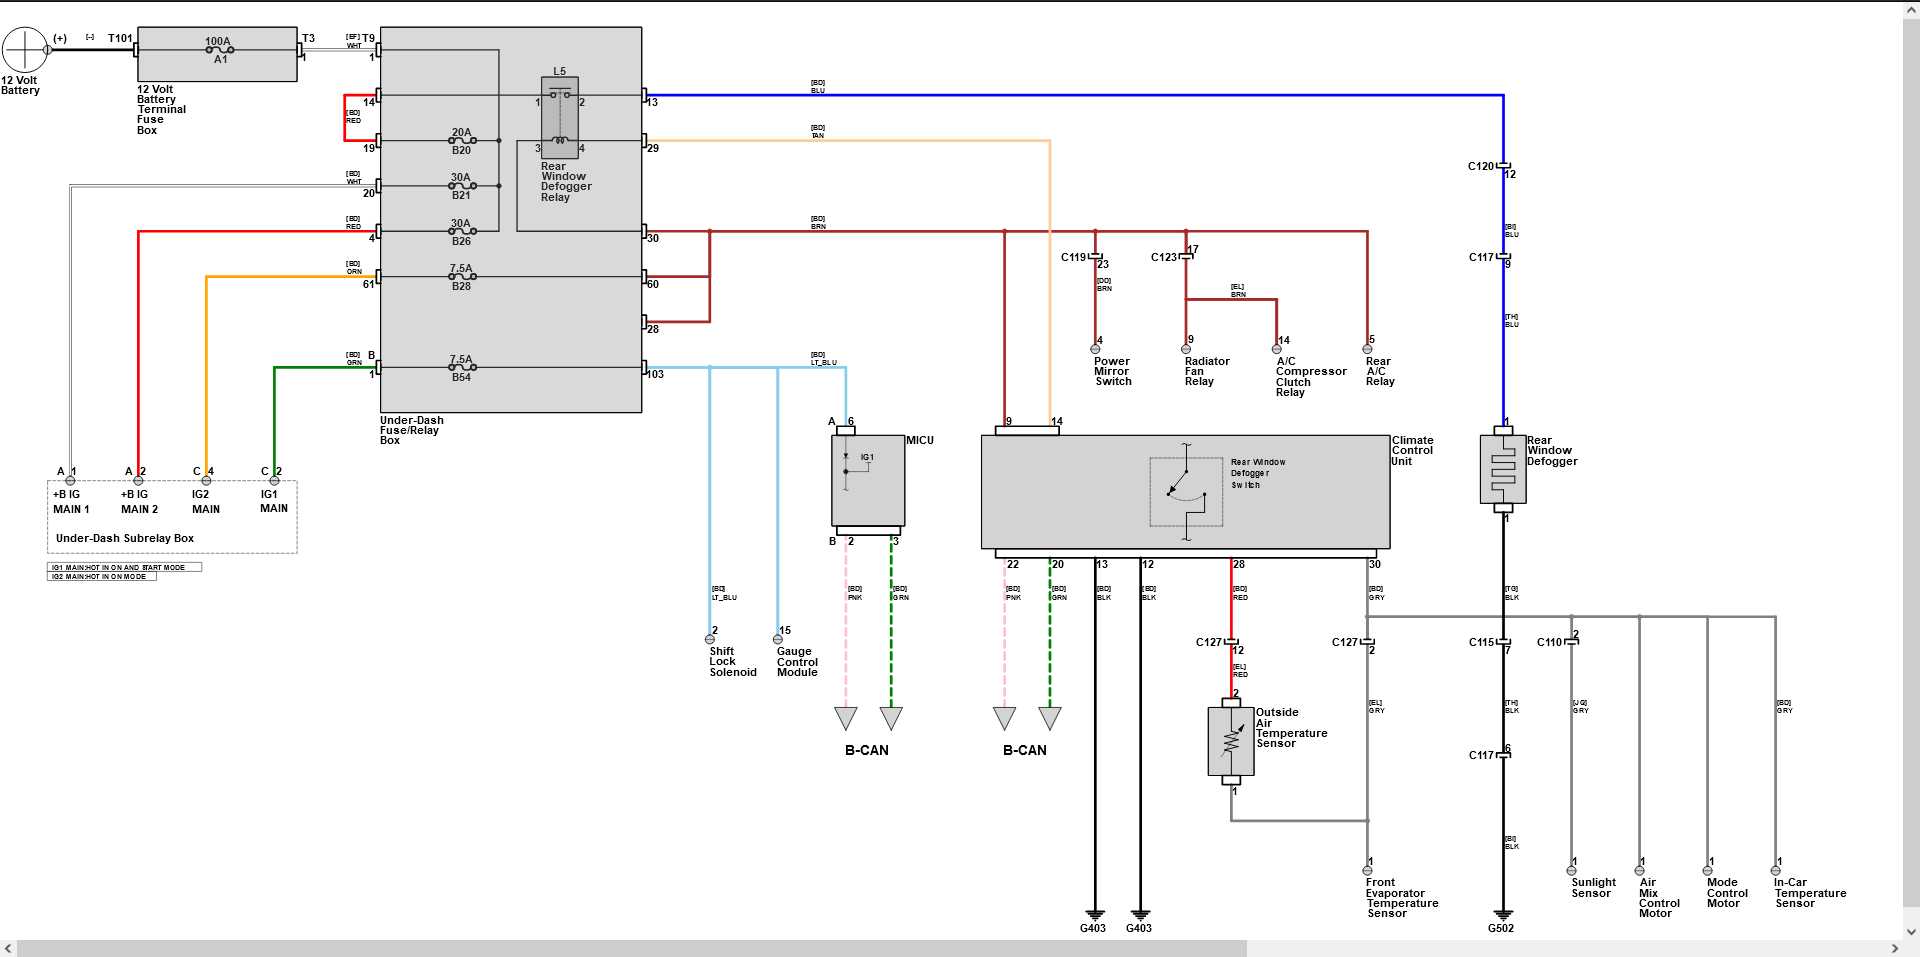Select the 20A B20 fuse symbol
This screenshot has height=957, width=1920.
coord(461,141)
